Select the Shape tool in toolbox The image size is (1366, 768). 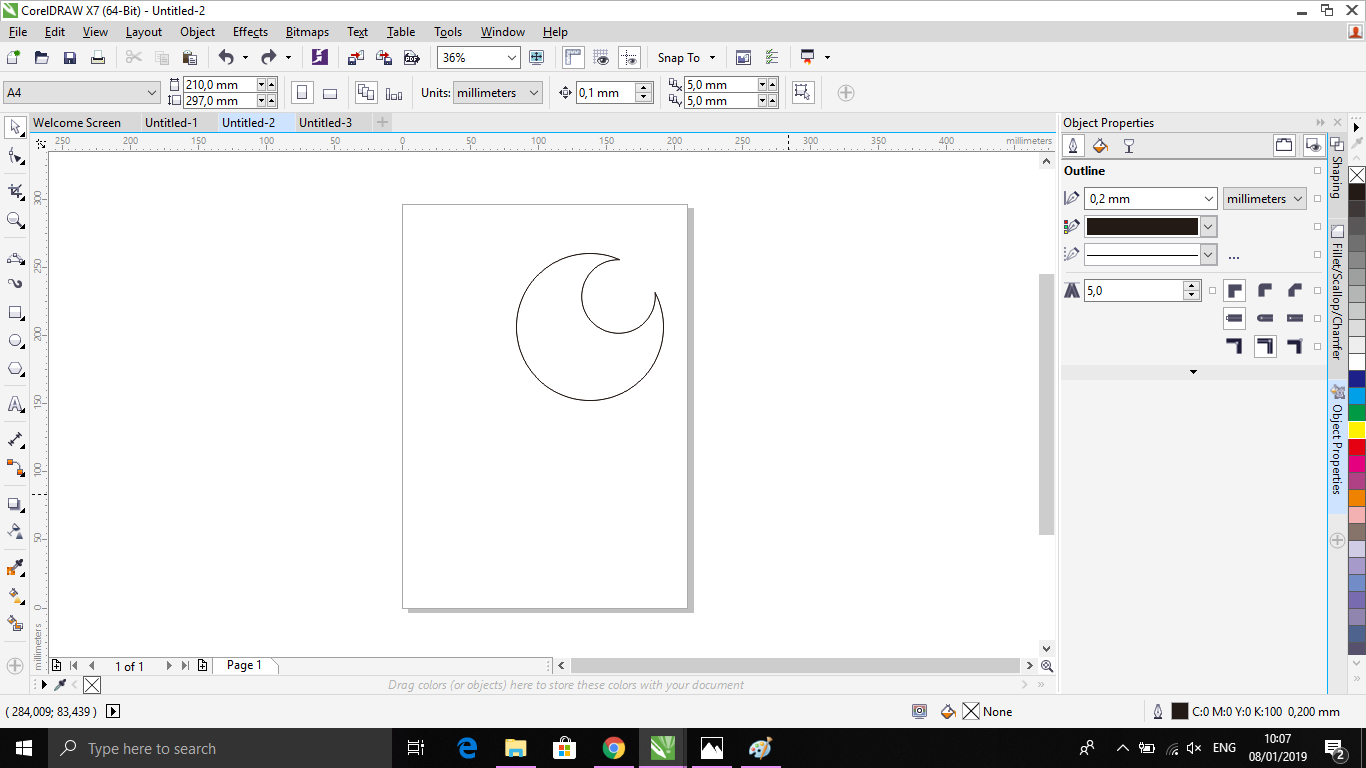(15, 157)
